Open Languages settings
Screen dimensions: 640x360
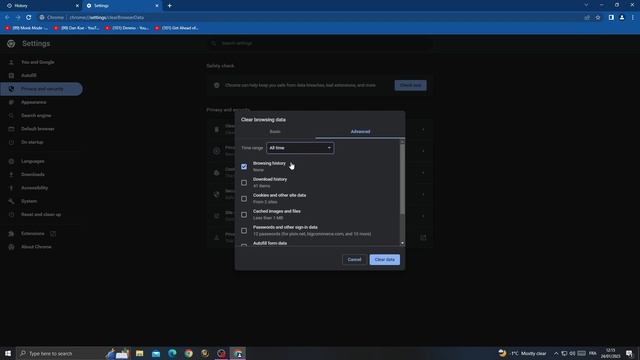click(x=33, y=161)
